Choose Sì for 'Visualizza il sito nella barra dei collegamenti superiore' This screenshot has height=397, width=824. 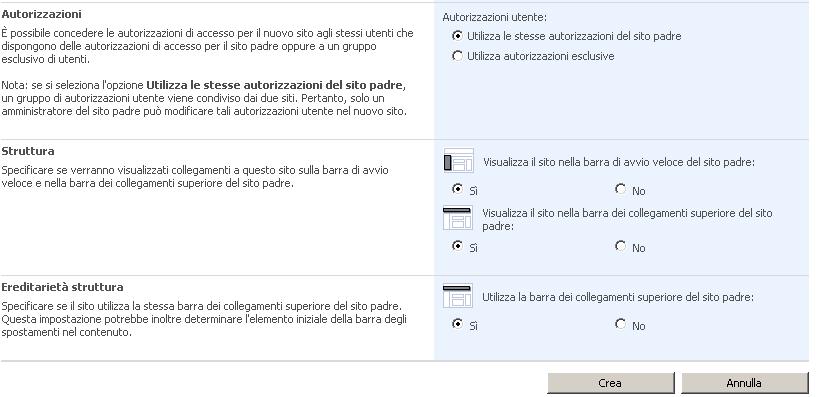457,245
